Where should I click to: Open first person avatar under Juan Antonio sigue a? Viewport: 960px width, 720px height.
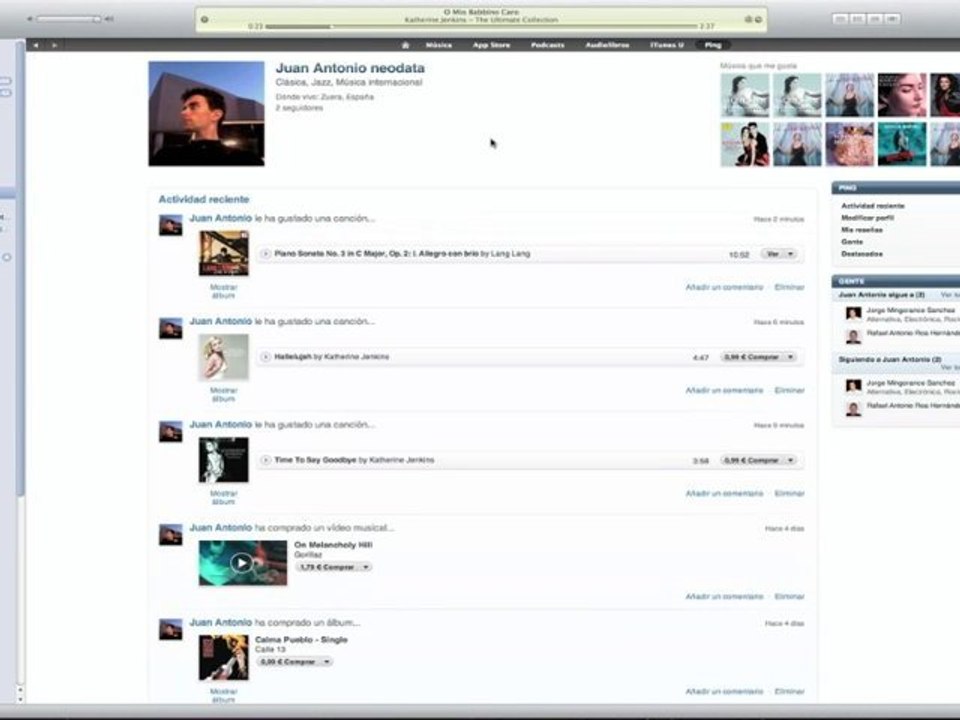coord(853,314)
